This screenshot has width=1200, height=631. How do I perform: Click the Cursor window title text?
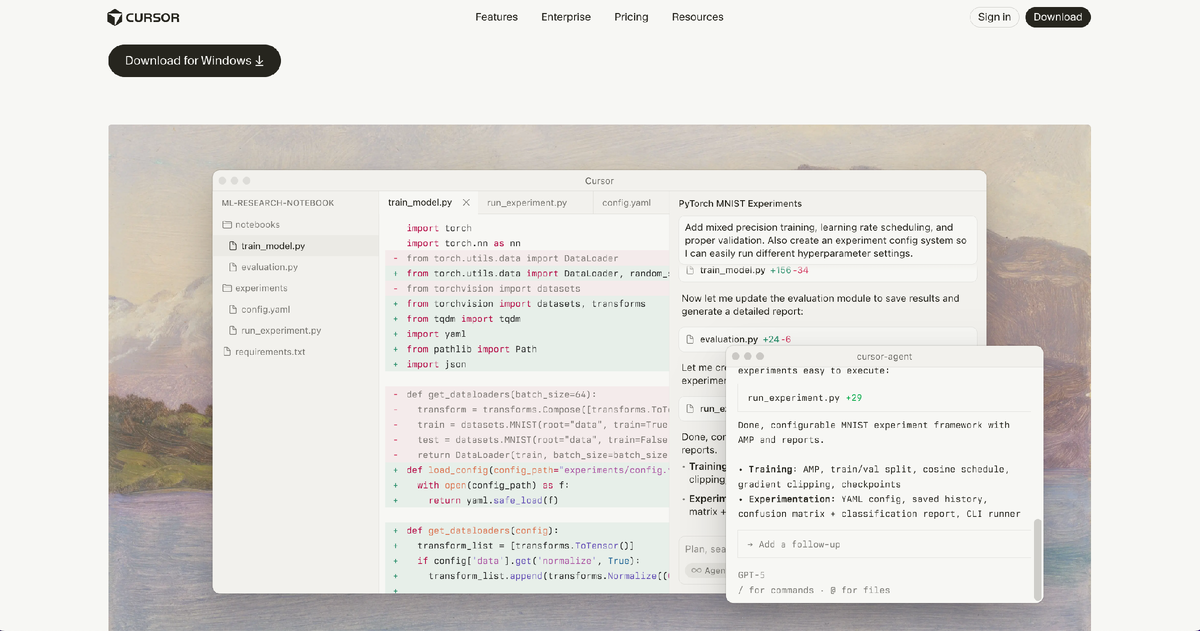click(600, 181)
